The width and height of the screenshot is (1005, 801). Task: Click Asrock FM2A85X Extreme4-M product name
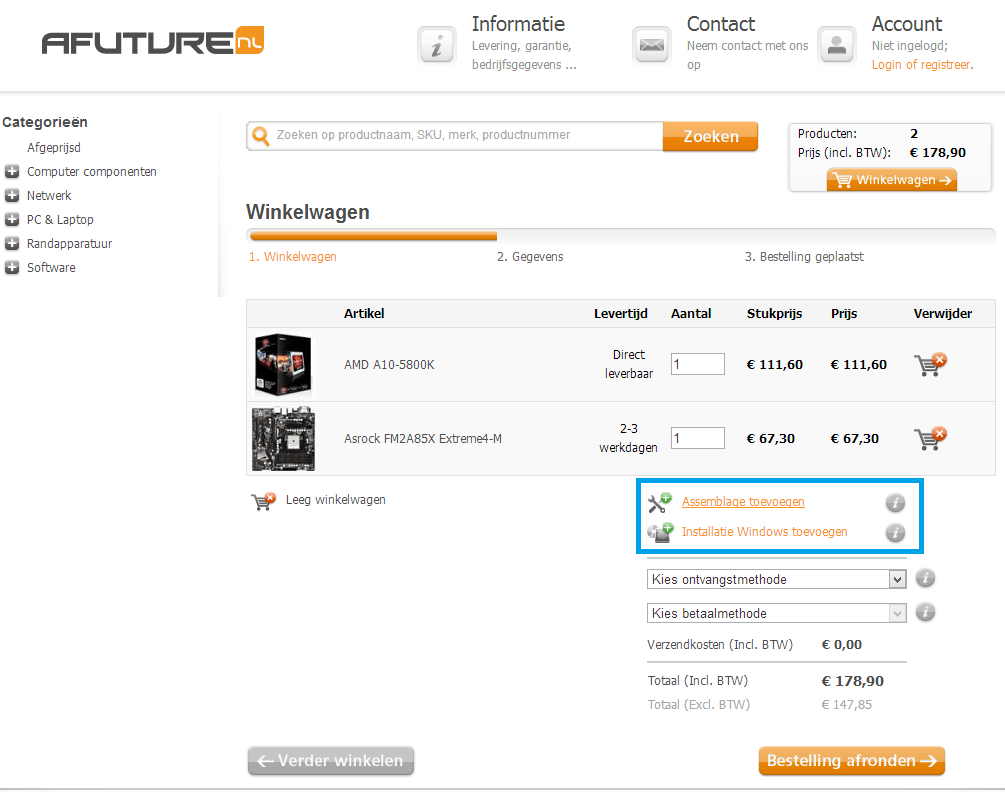coord(423,439)
